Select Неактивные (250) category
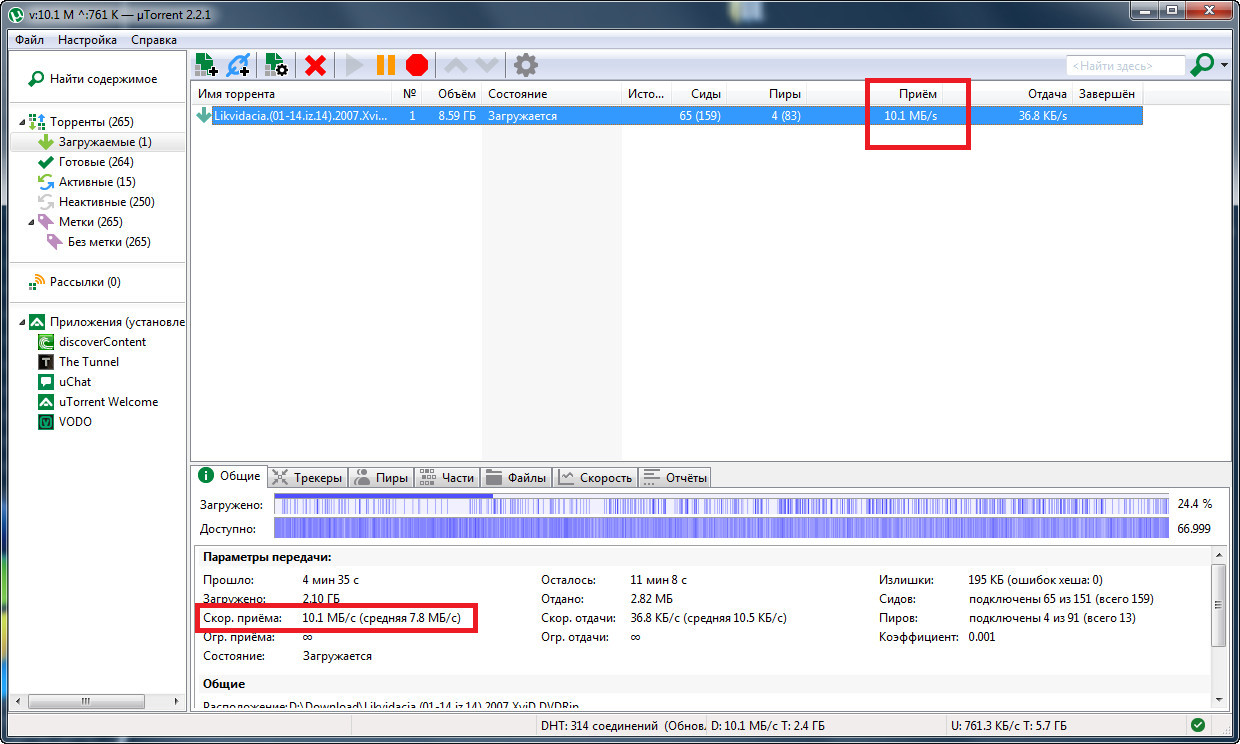The width and height of the screenshot is (1240, 744). pyautogui.click(x=106, y=202)
